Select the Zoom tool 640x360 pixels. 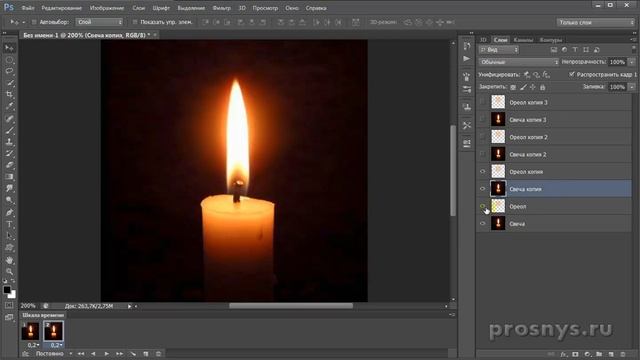[x=9, y=271]
